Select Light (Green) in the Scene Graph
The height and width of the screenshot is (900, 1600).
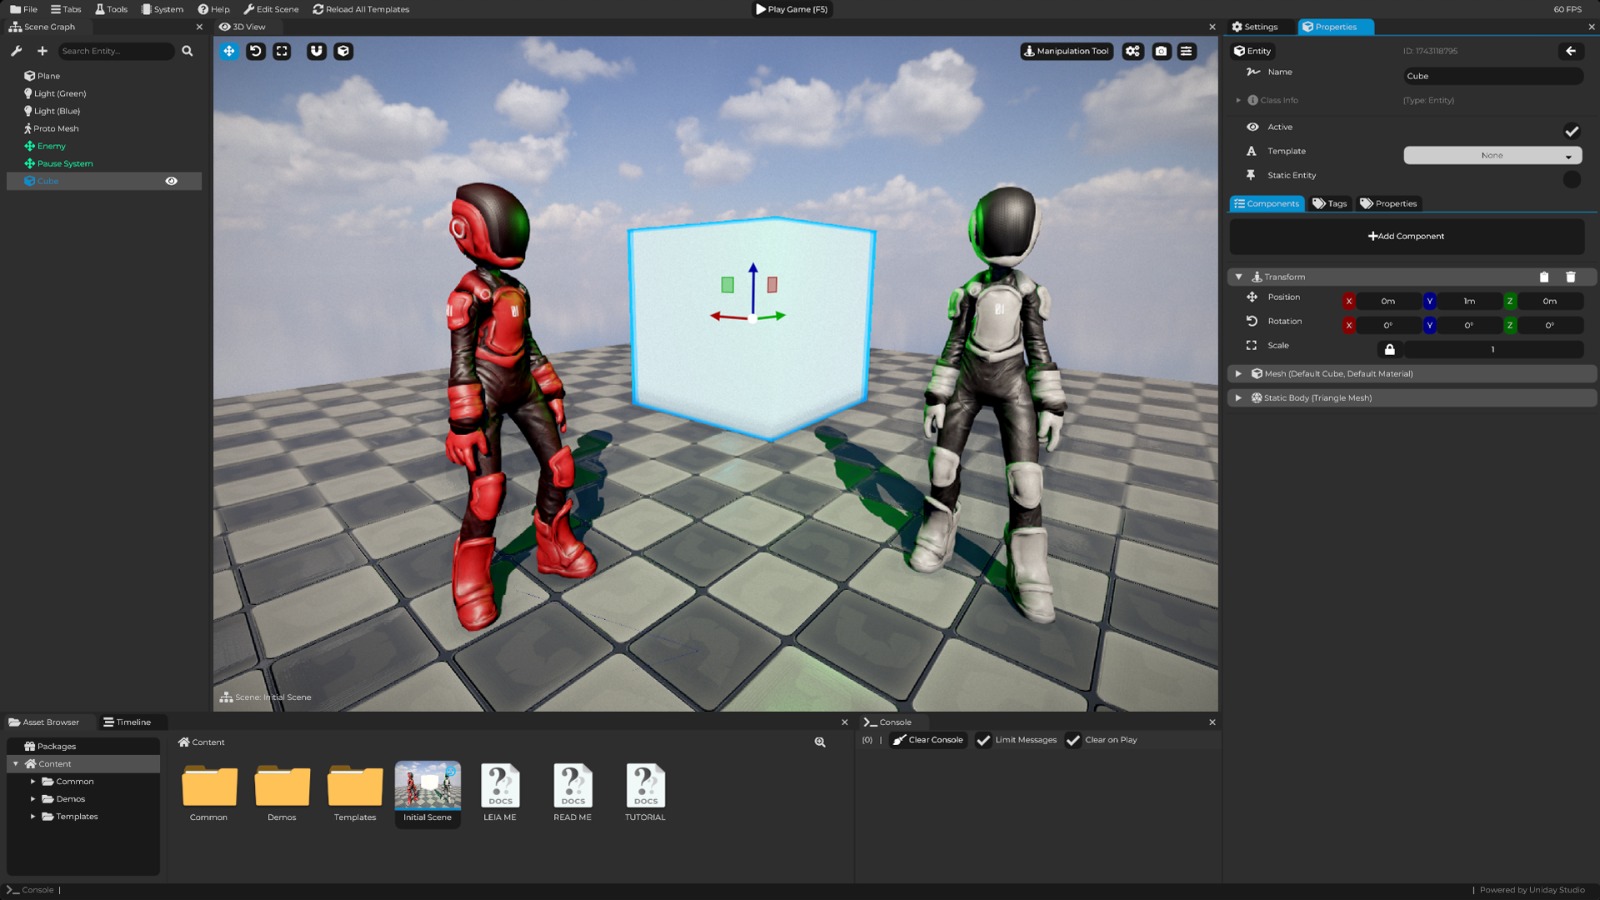(60, 94)
